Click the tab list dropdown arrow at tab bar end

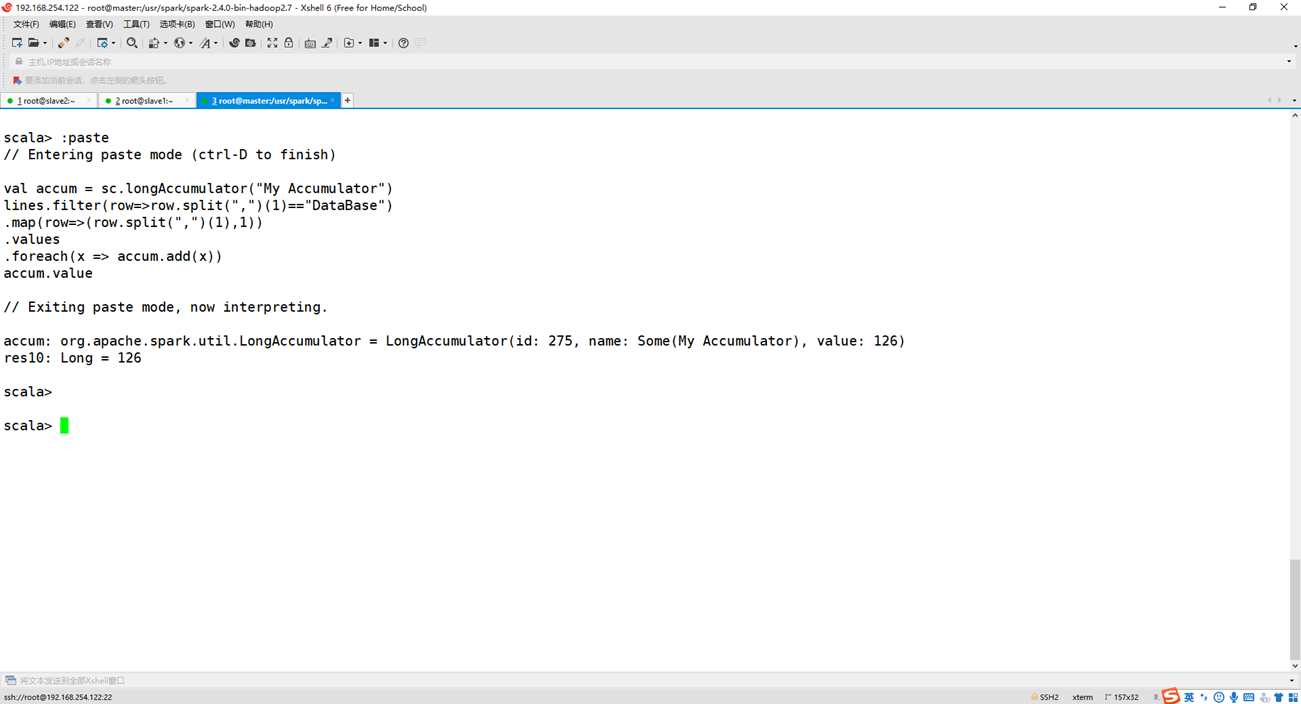tap(1294, 101)
